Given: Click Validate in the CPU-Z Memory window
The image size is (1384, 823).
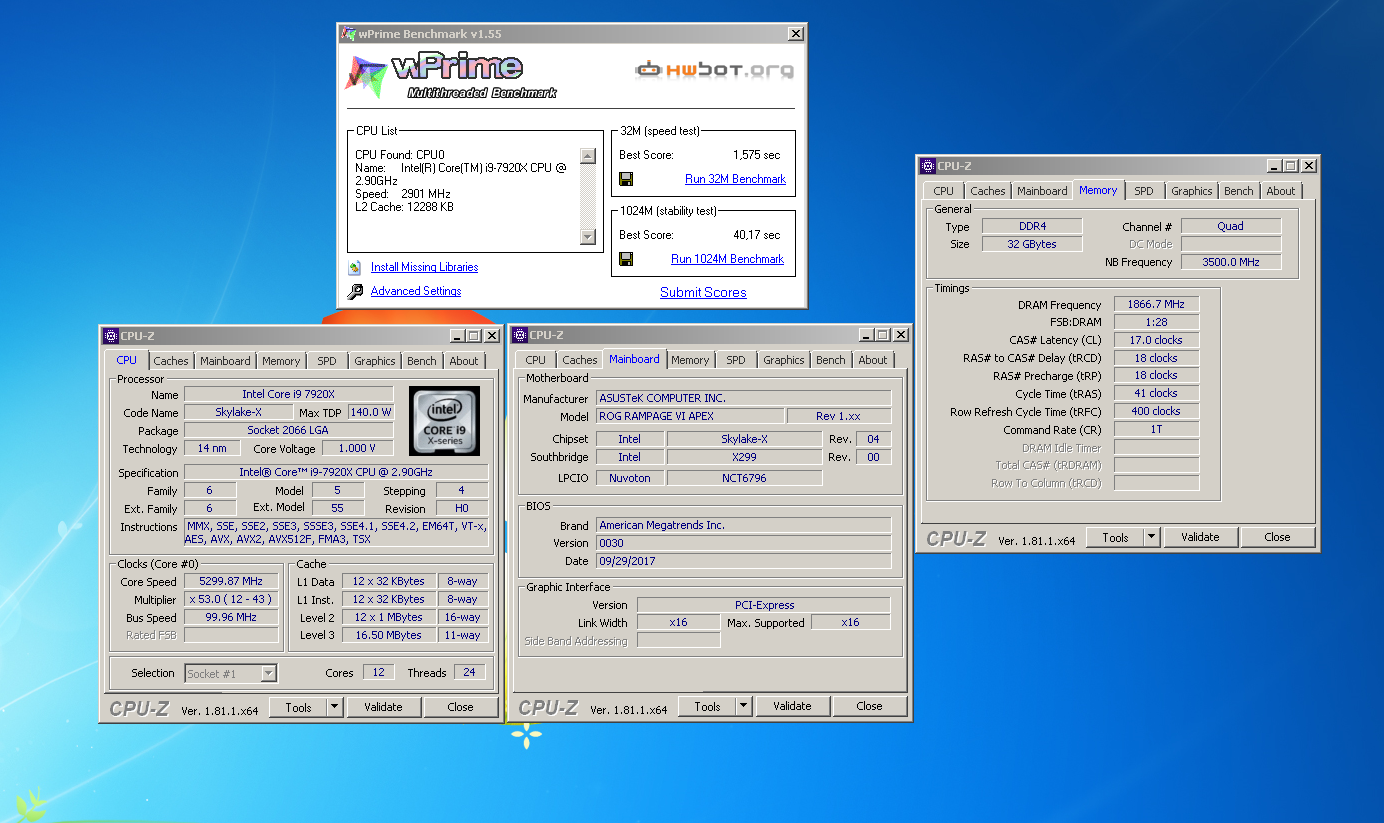Looking at the screenshot, I should coord(1200,537).
